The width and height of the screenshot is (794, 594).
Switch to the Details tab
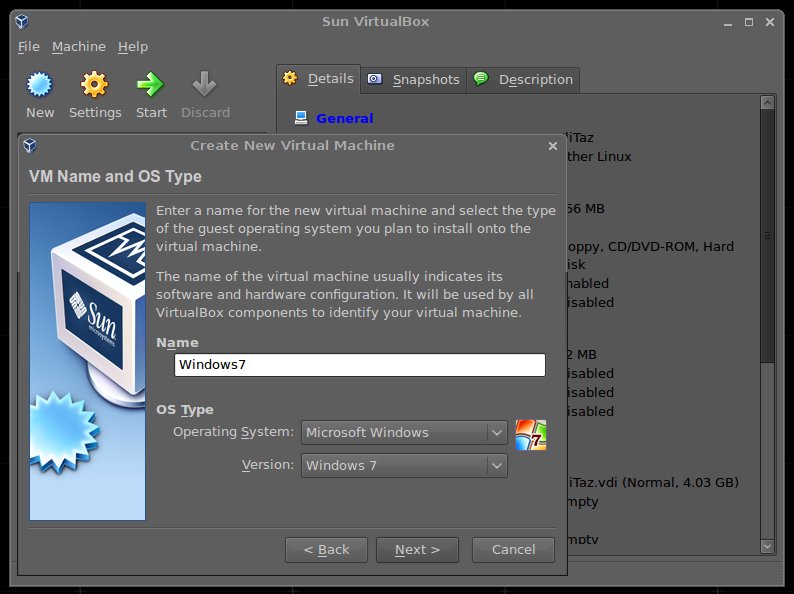pyautogui.click(x=319, y=79)
